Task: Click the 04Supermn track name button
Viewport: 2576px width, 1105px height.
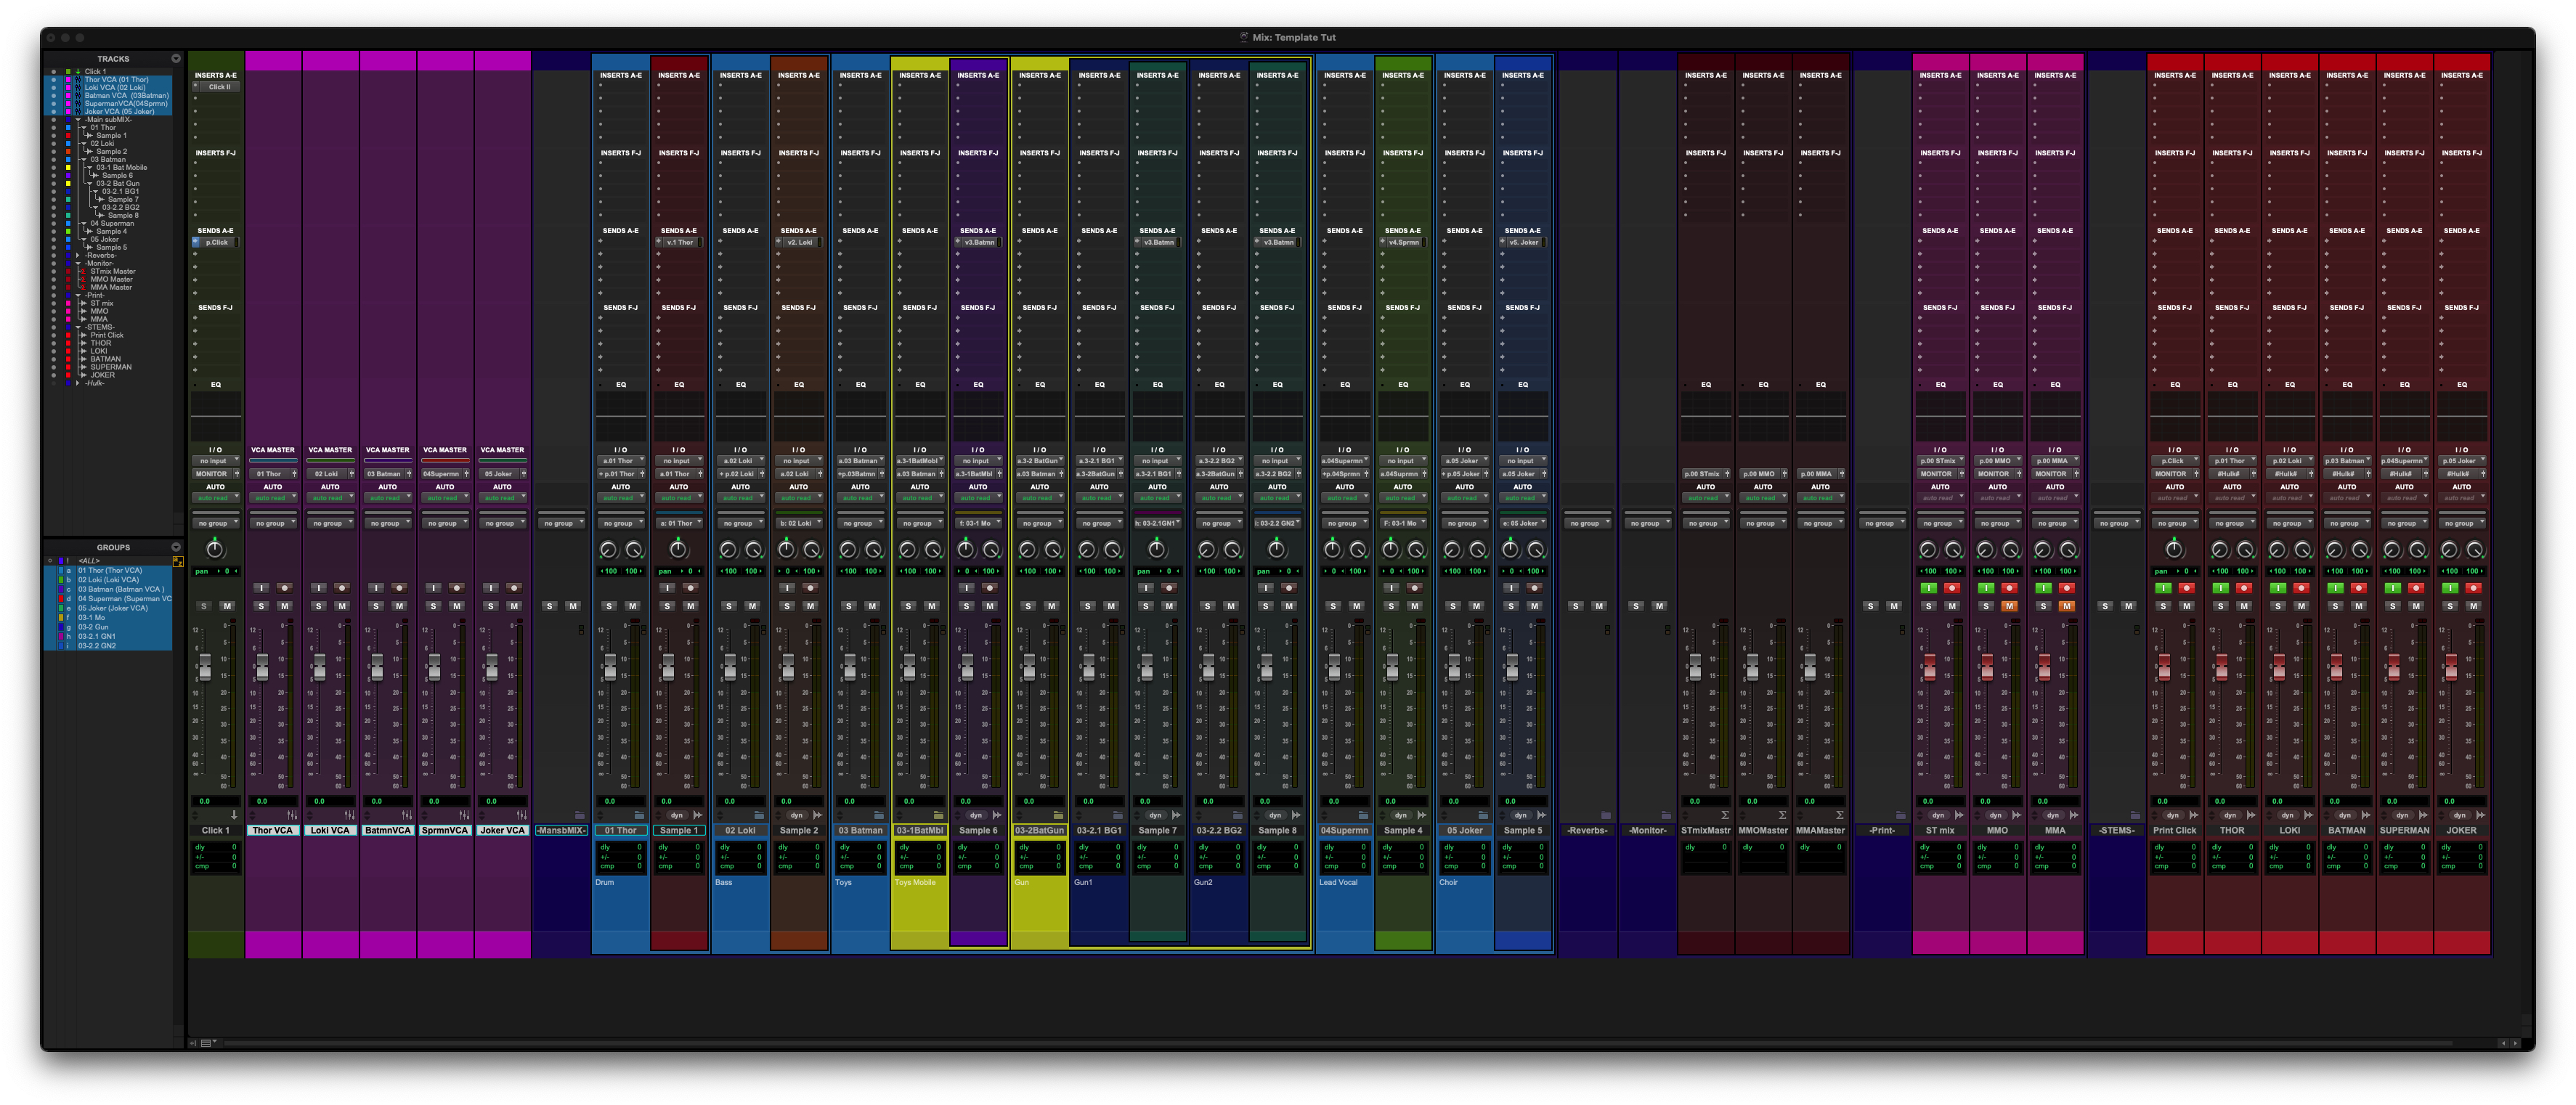Action: (1344, 831)
